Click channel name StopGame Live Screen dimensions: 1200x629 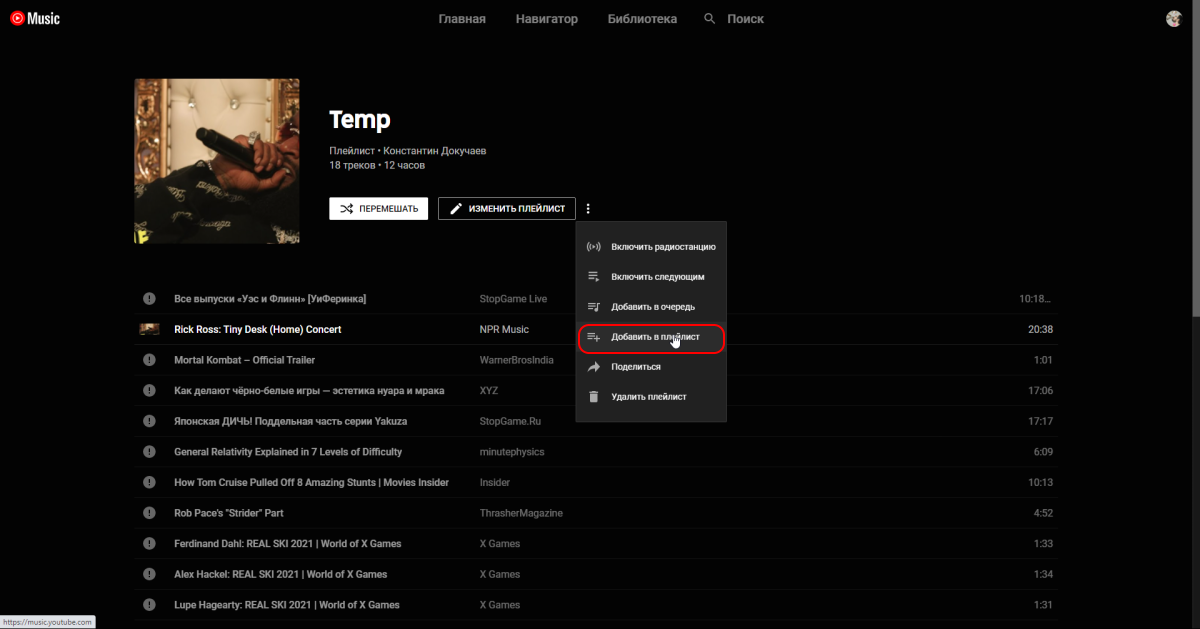coord(513,299)
